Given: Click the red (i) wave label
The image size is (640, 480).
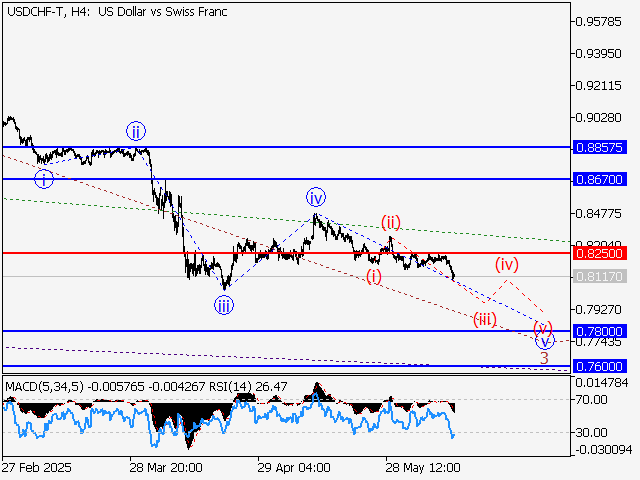Looking at the screenshot, I should pyautogui.click(x=373, y=276).
